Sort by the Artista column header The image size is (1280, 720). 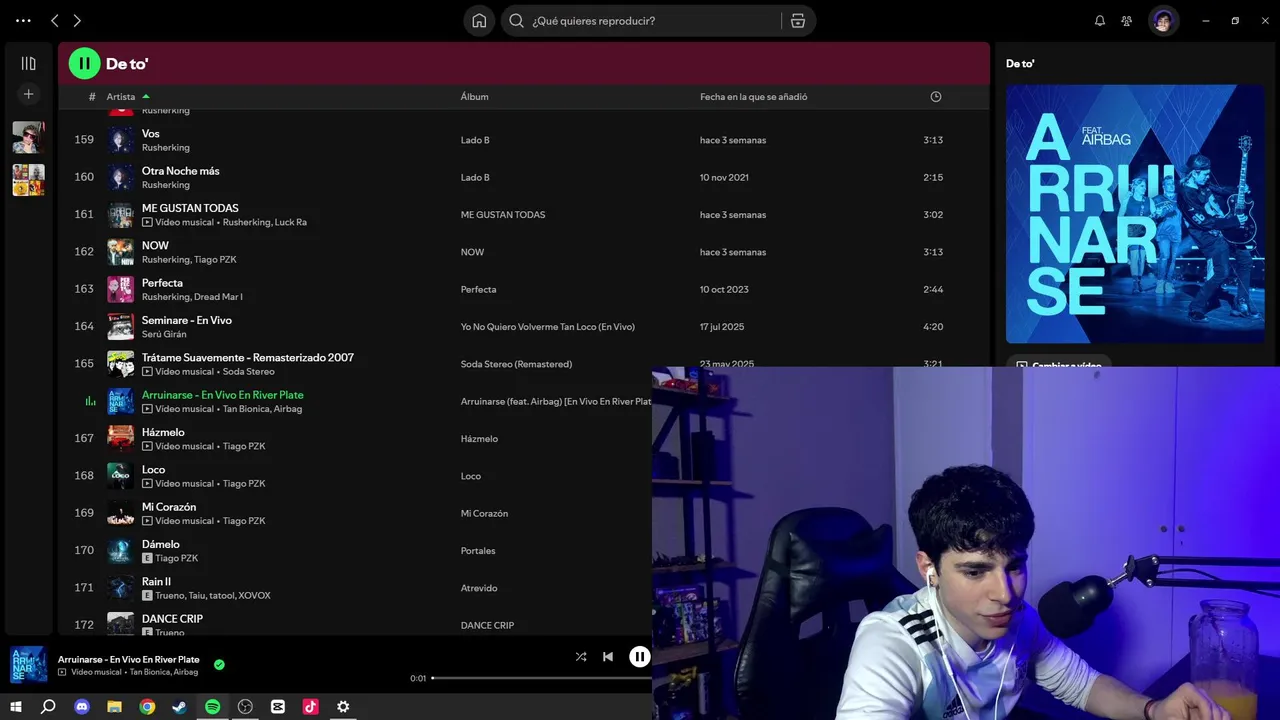point(121,97)
